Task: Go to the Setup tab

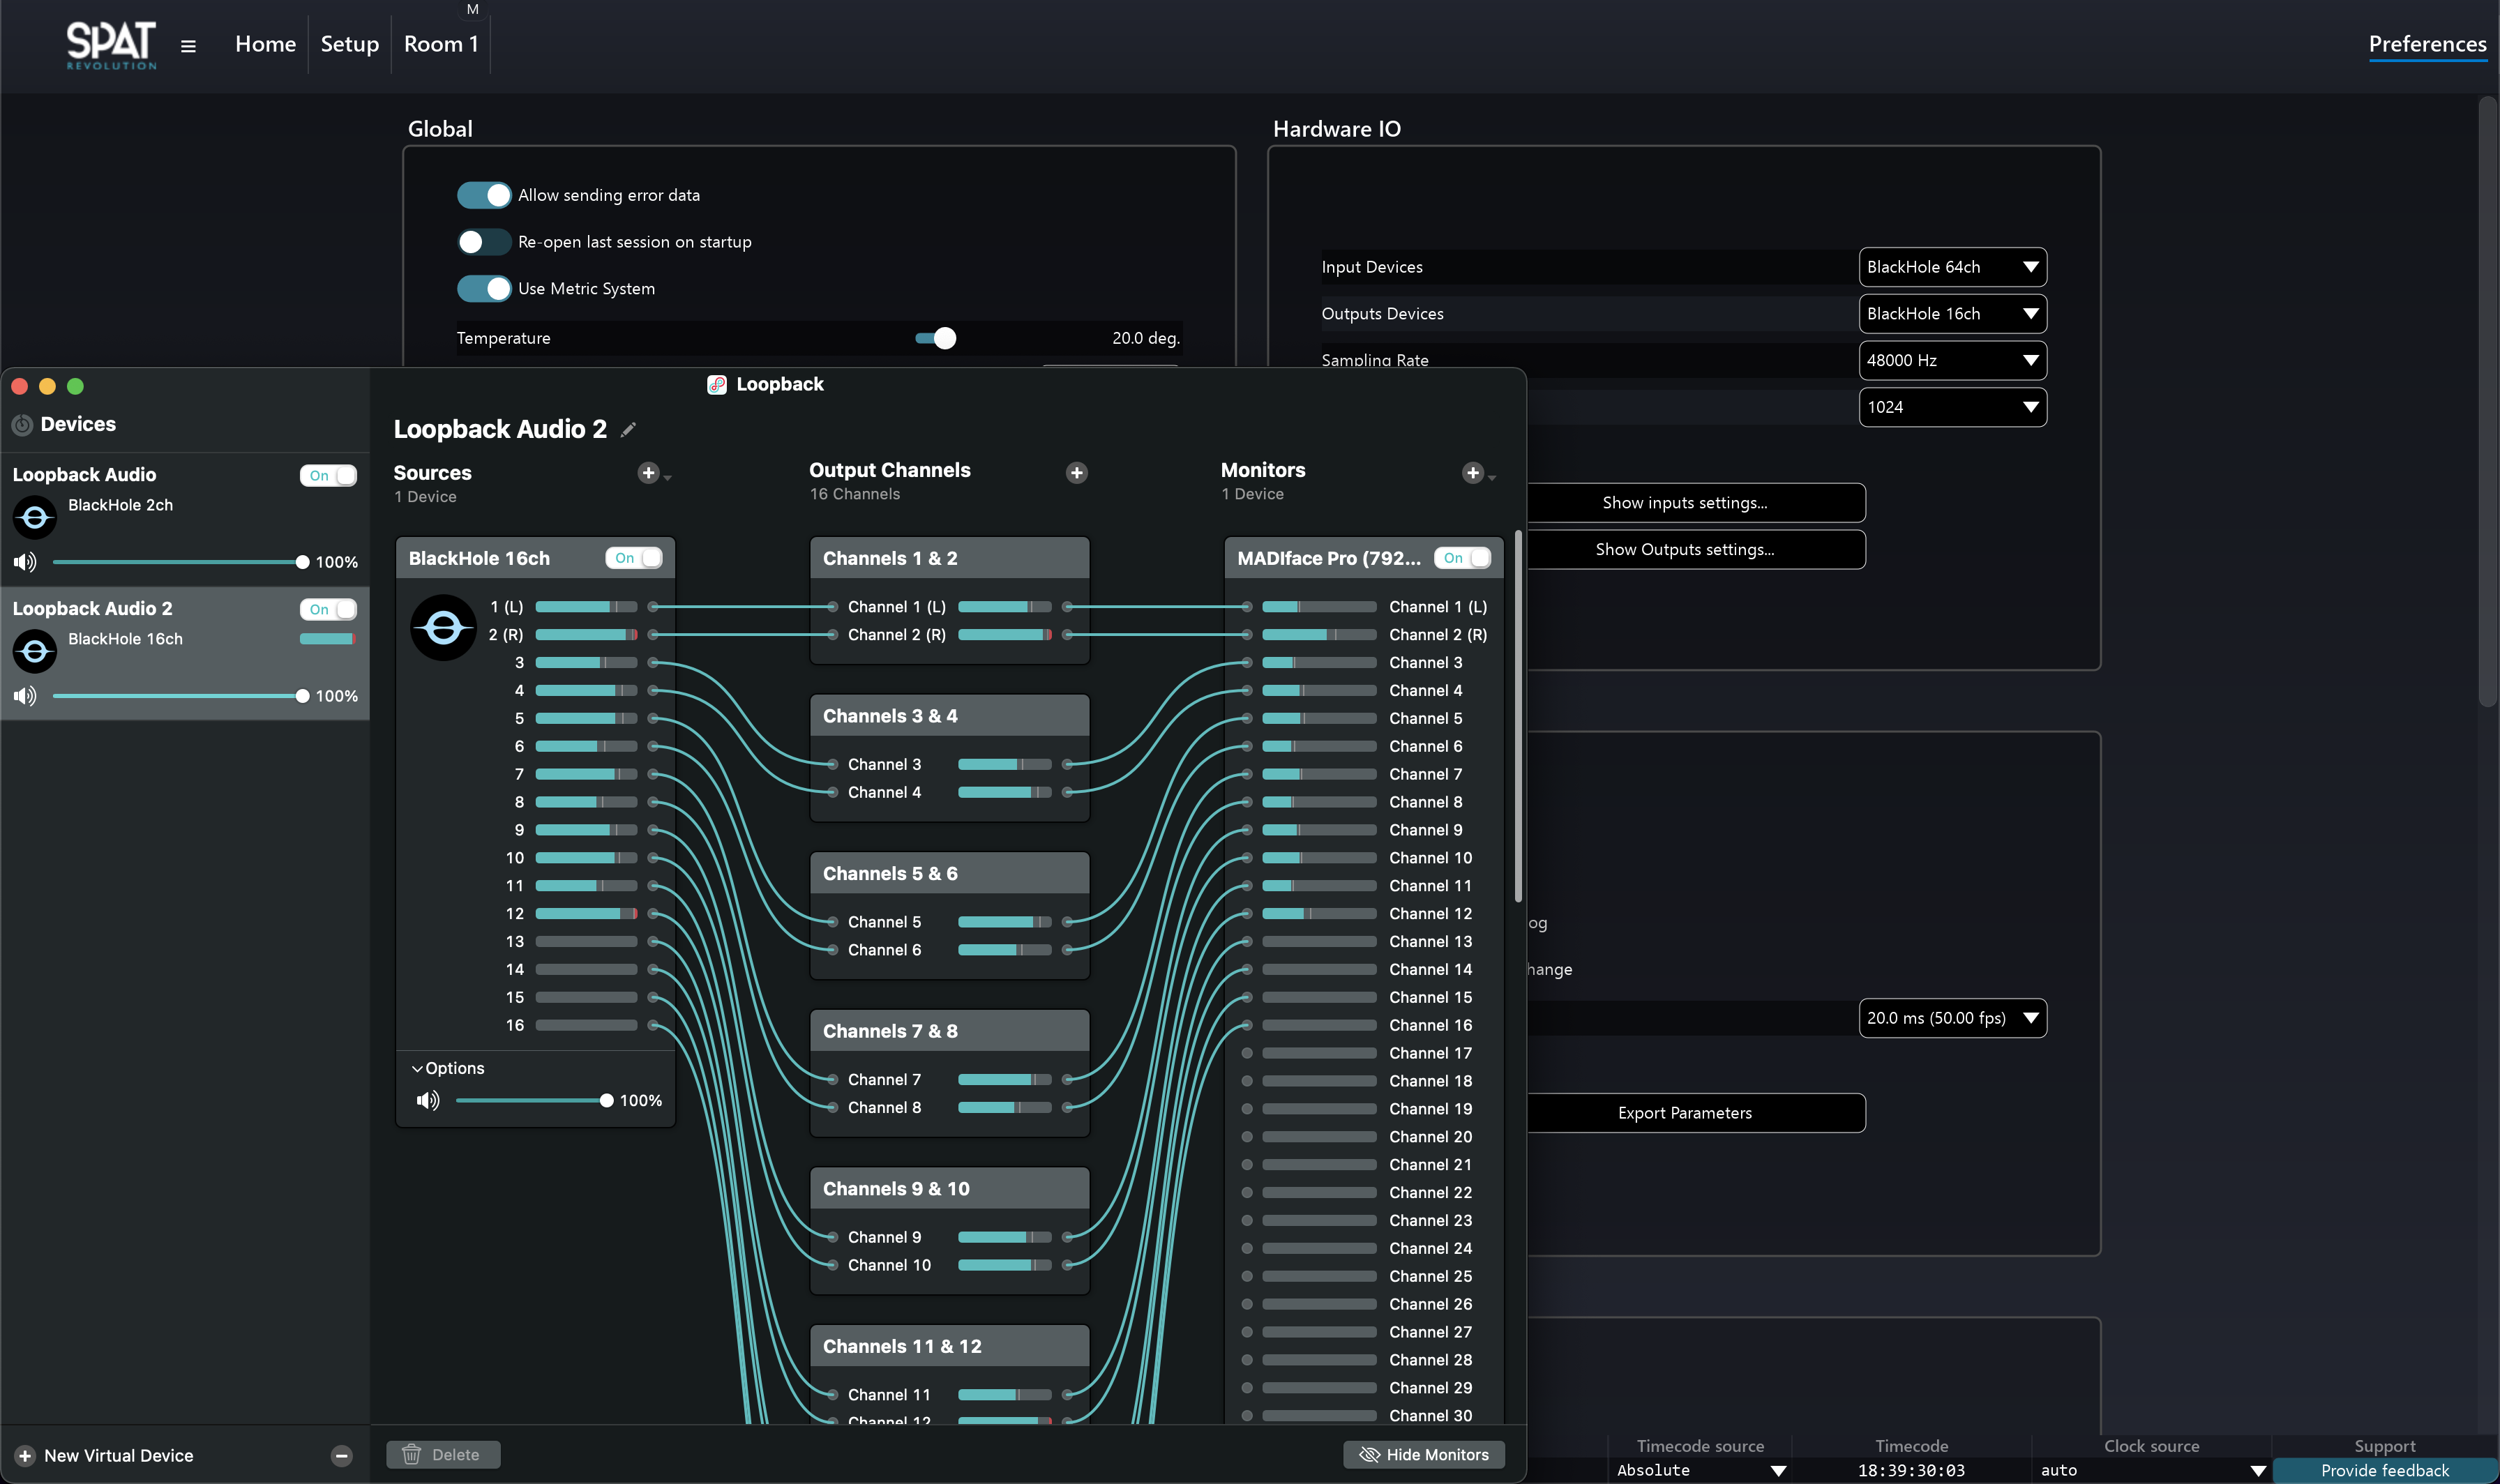Action: click(349, 44)
